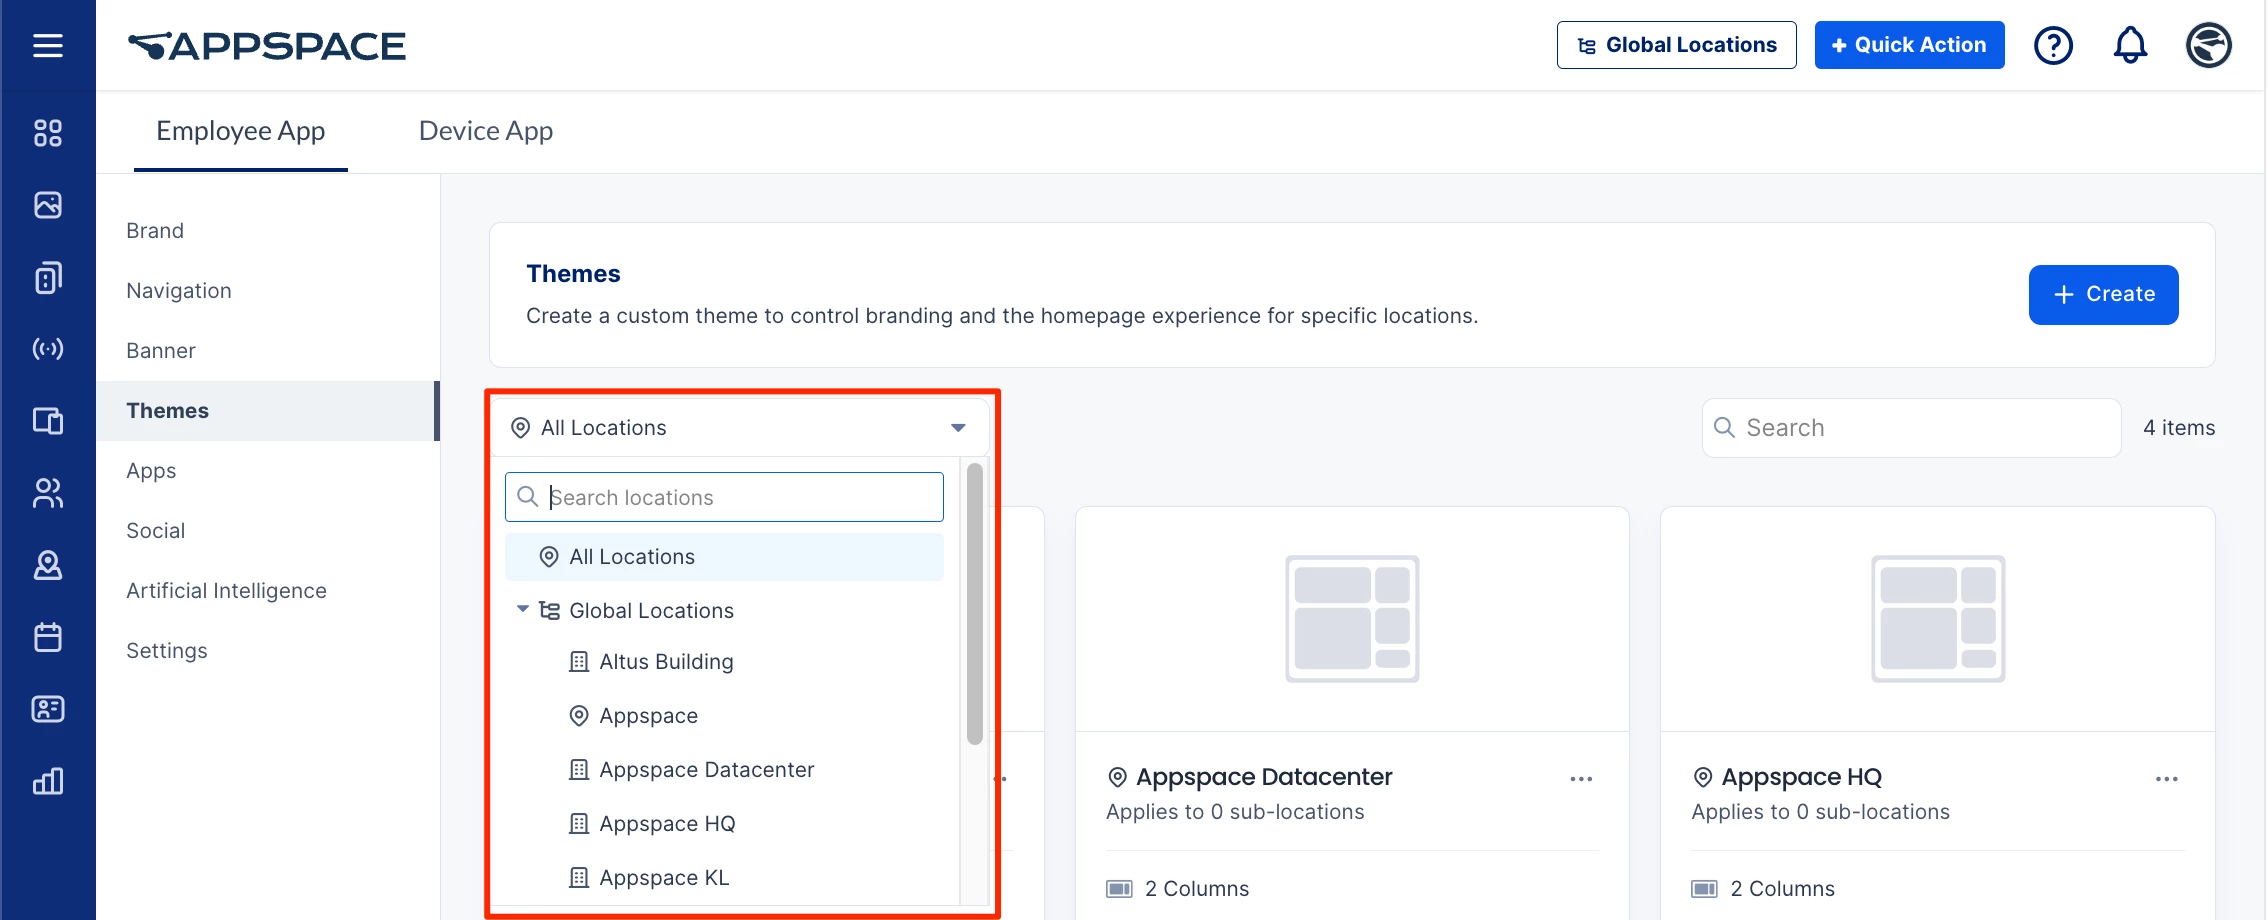Open the Appspace HQ theme thumbnail
Screen dimensions: 2268x920
click(x=1938, y=619)
